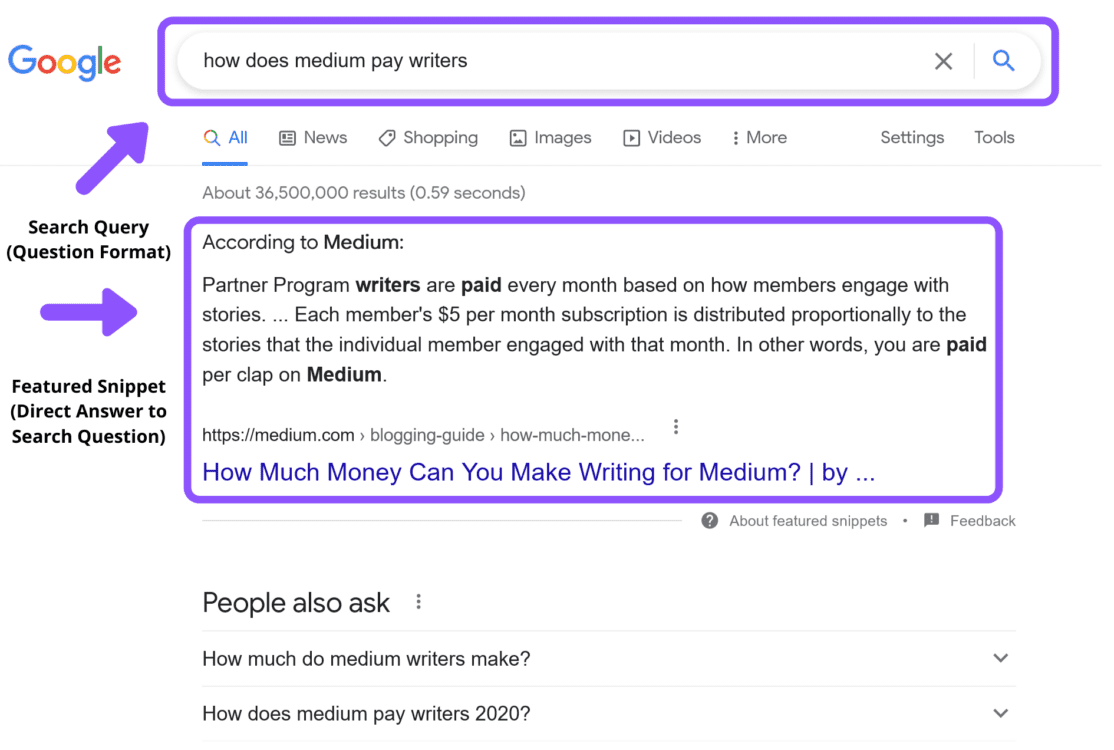The image size is (1114, 750).
Task: Open the People also ask three-dot menu
Action: [418, 602]
